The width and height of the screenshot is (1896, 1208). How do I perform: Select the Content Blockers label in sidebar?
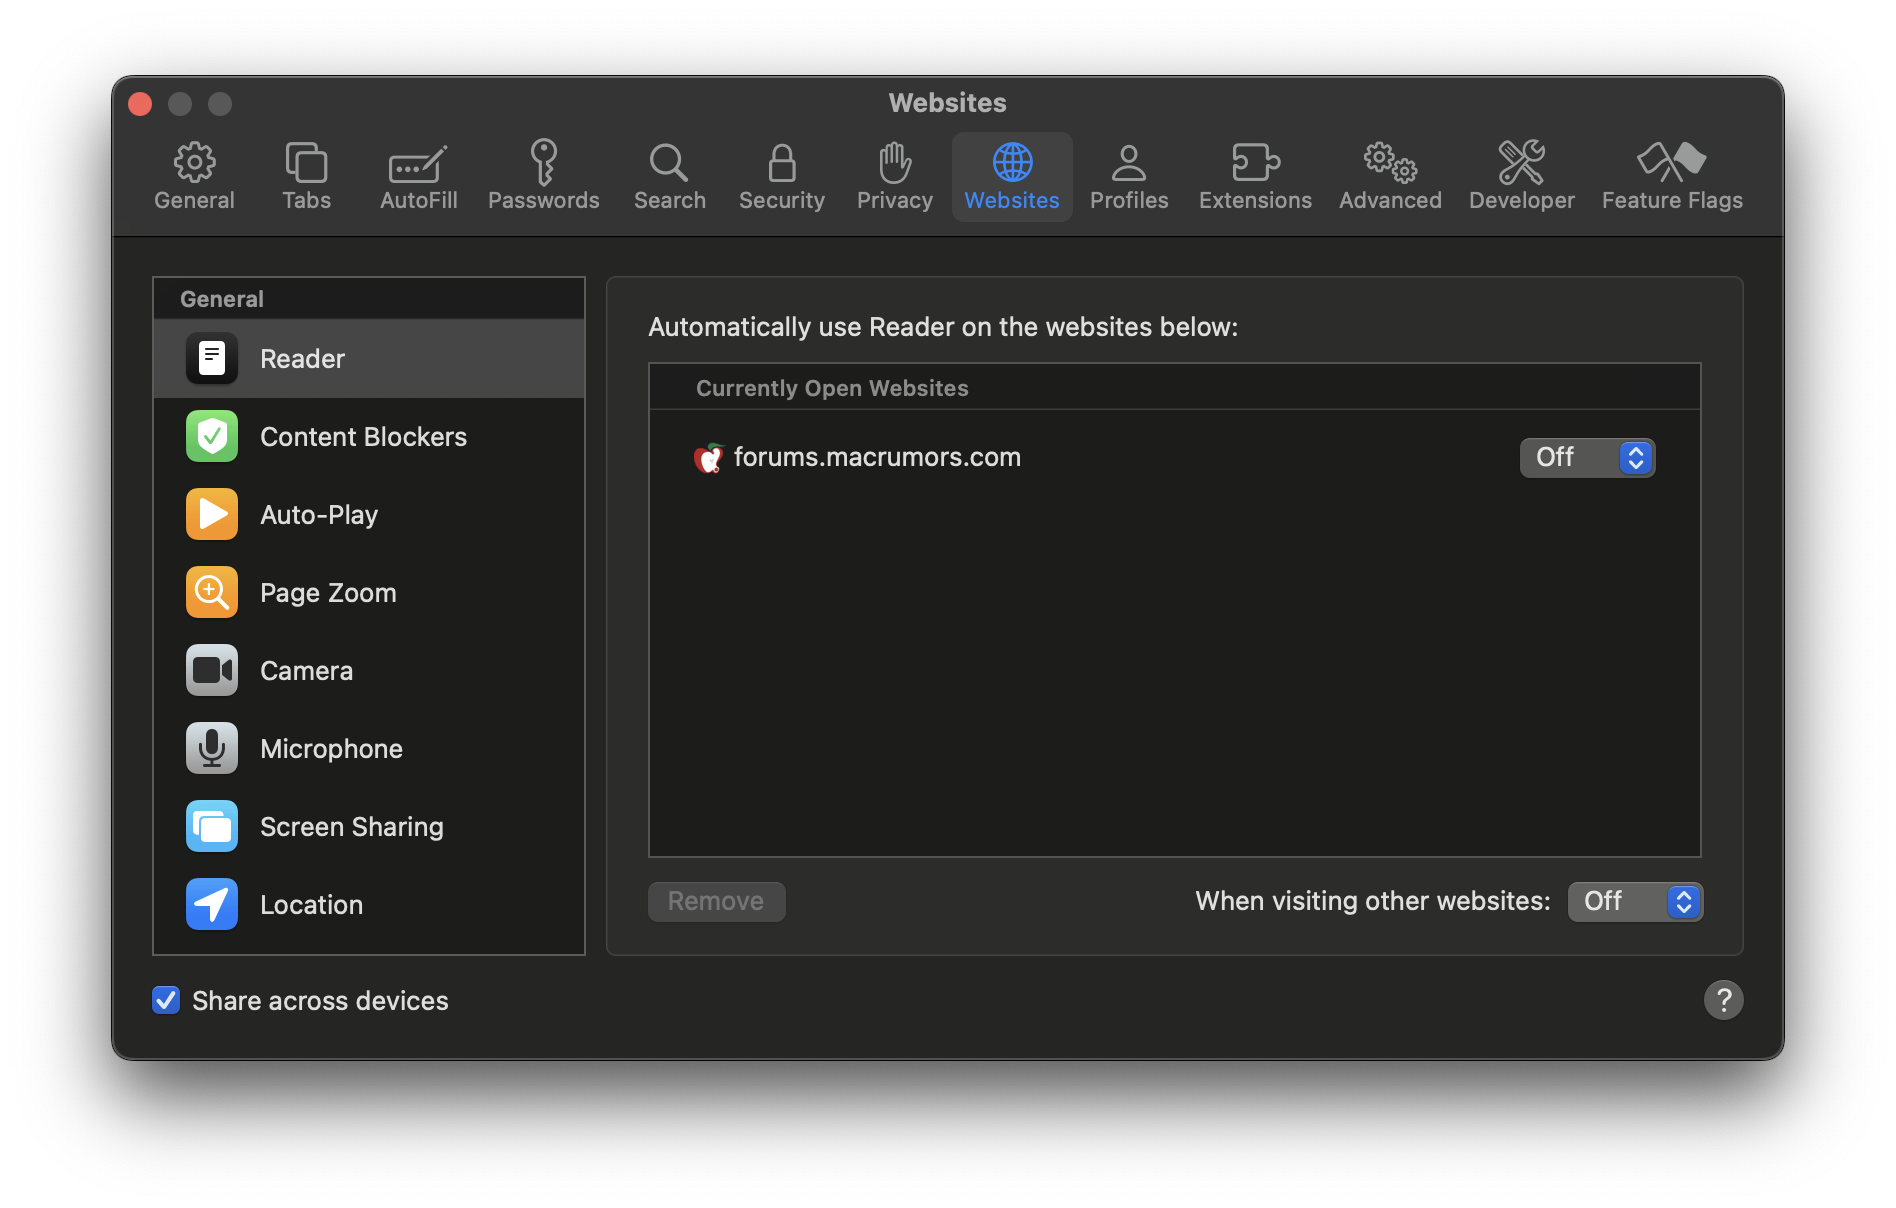pos(363,437)
